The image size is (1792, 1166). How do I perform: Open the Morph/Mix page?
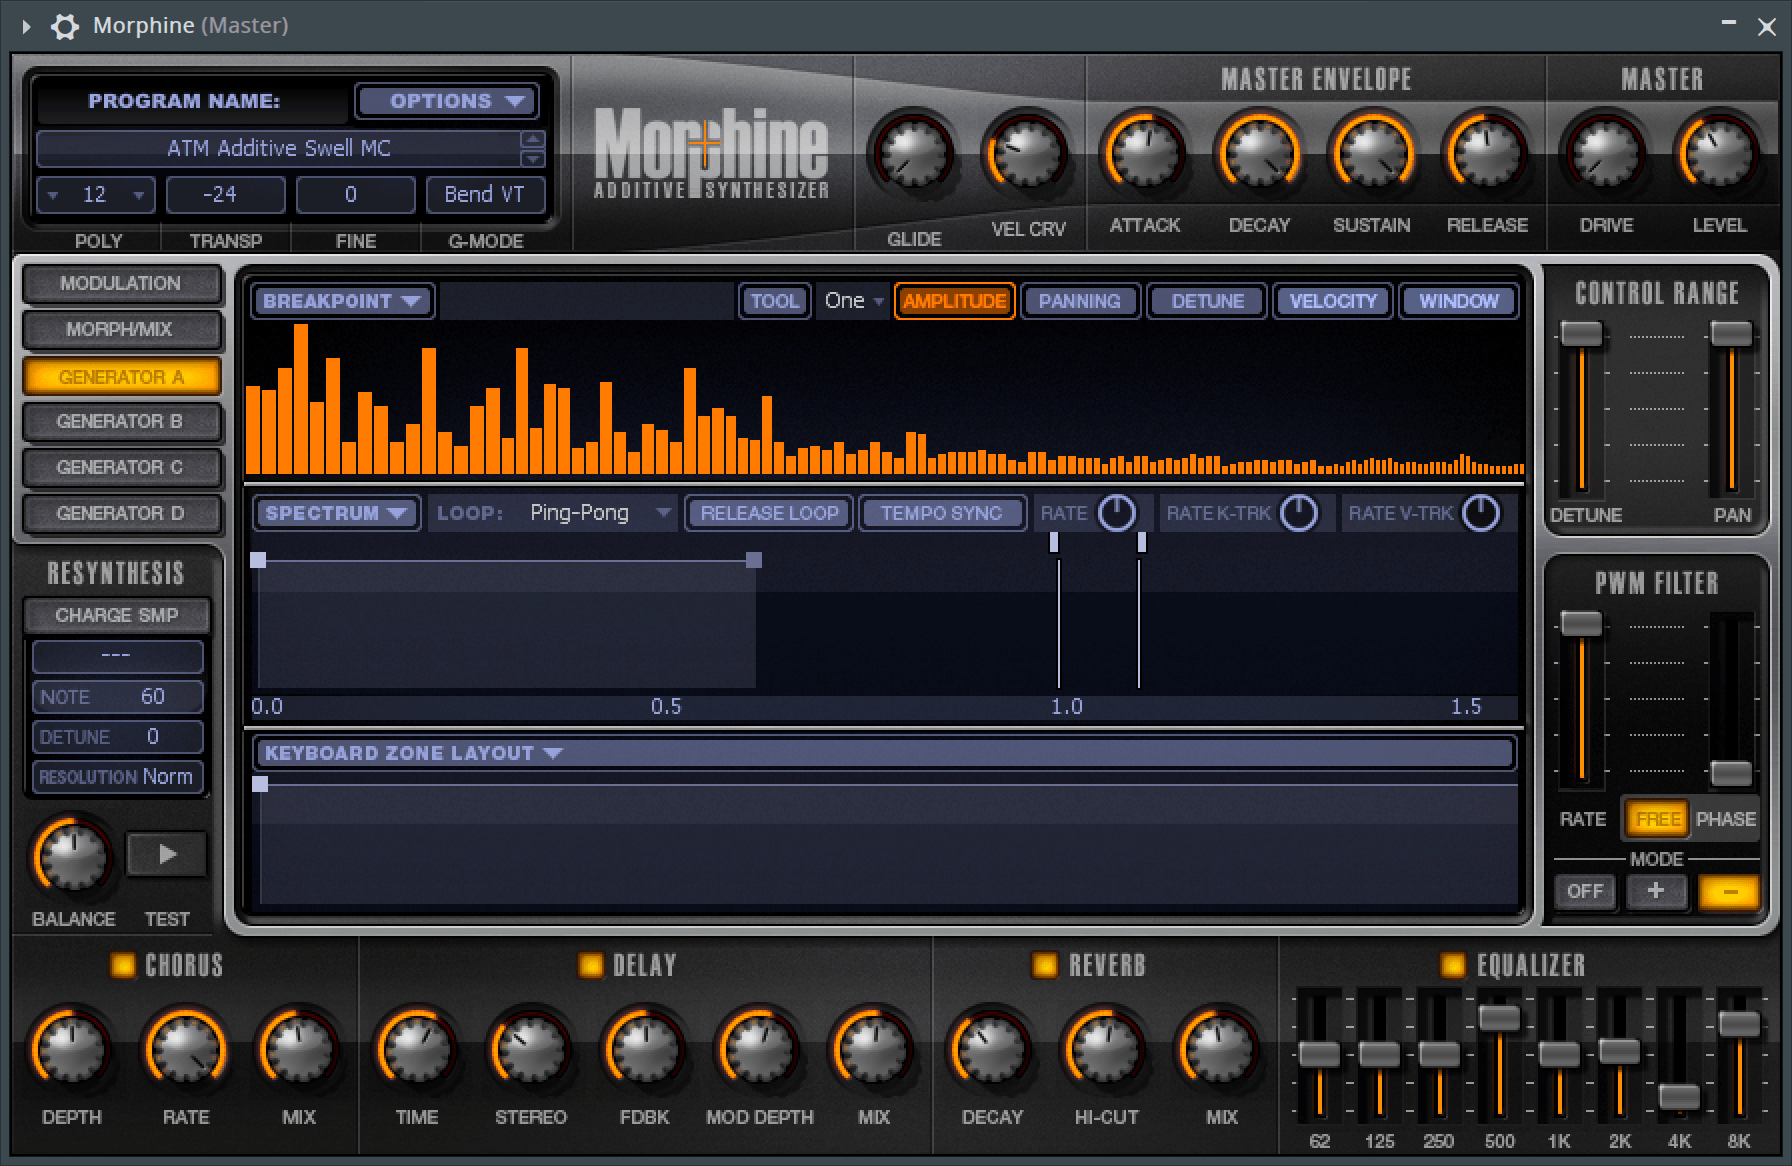click(x=120, y=329)
